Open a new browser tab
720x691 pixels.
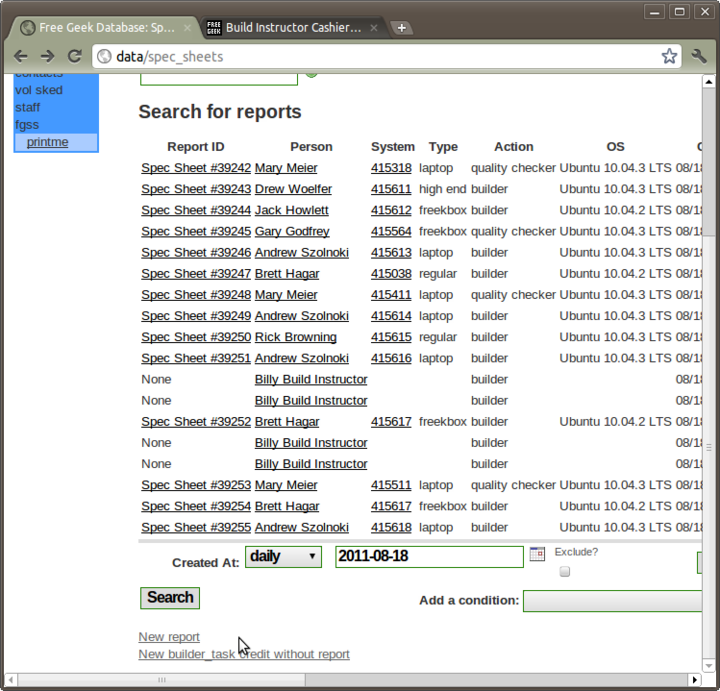[x=401, y=28]
